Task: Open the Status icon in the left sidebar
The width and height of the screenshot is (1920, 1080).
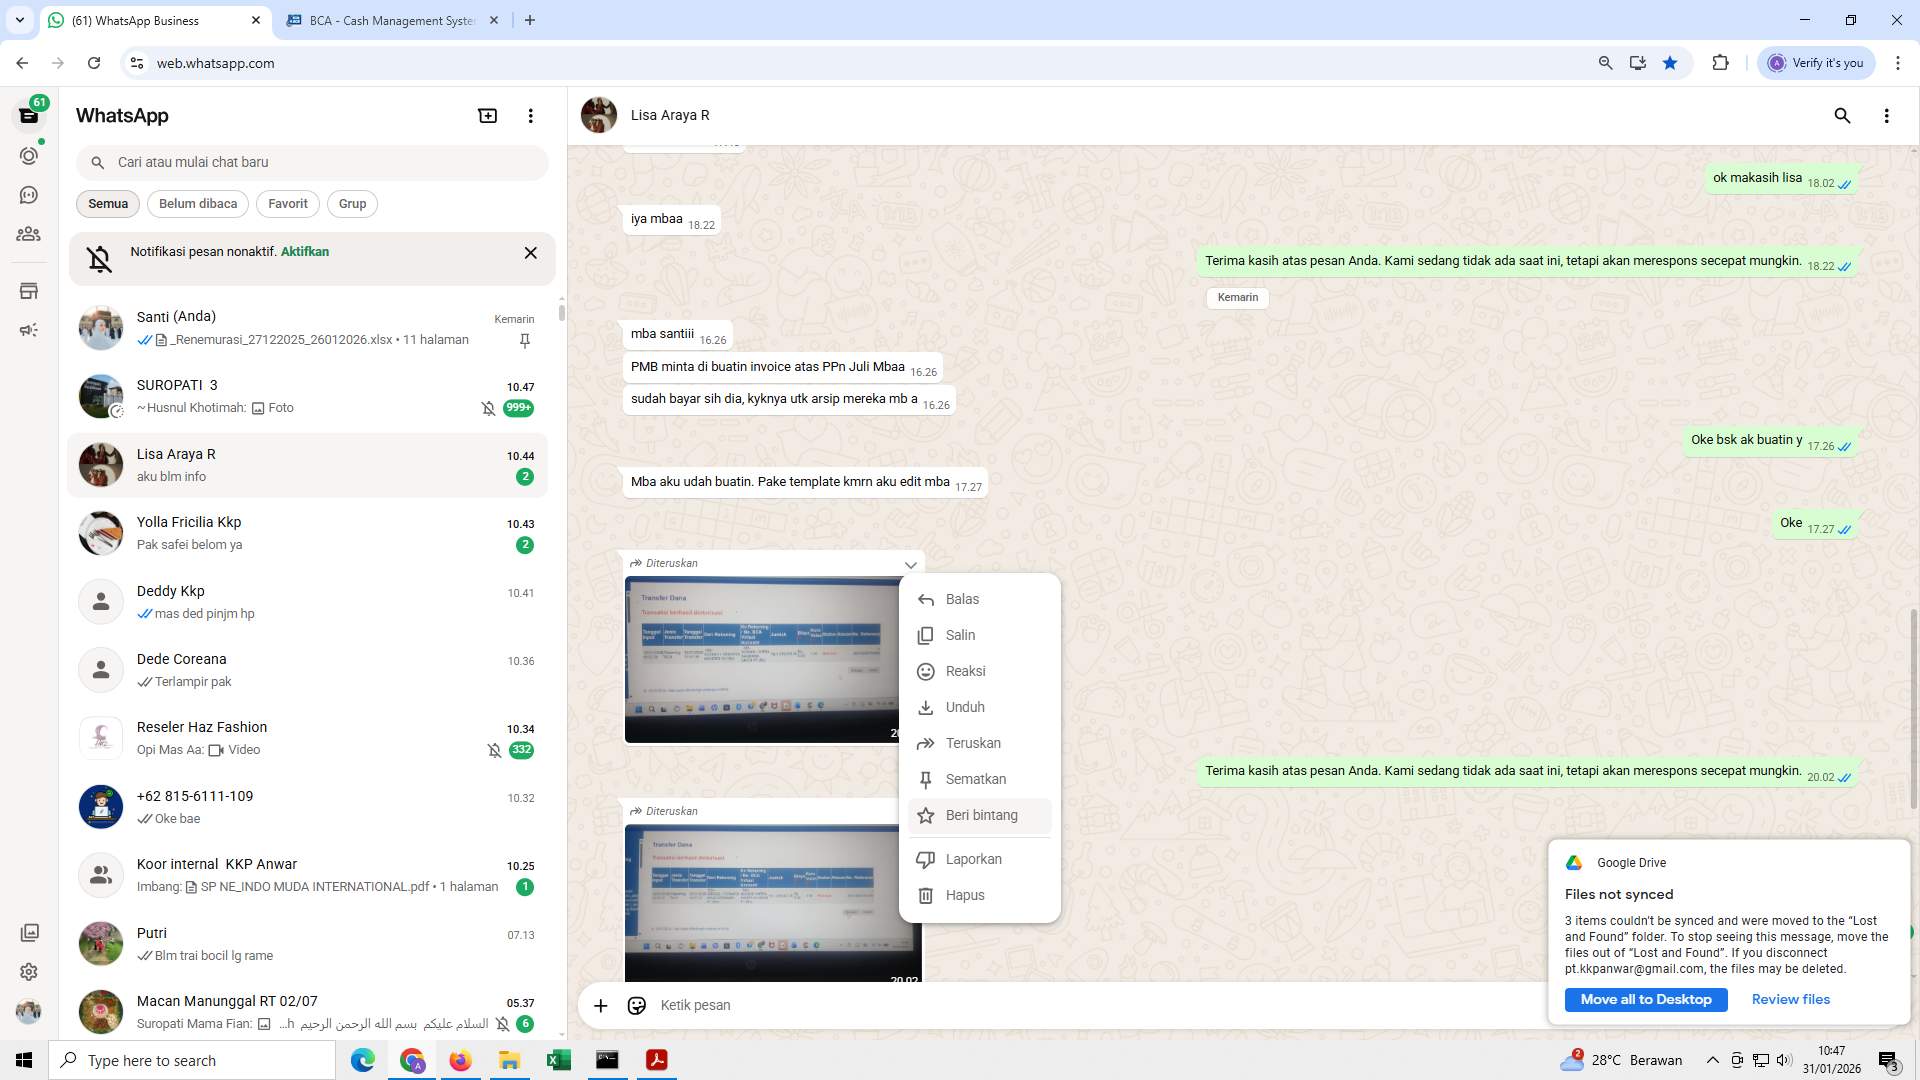Action: coord(28,155)
